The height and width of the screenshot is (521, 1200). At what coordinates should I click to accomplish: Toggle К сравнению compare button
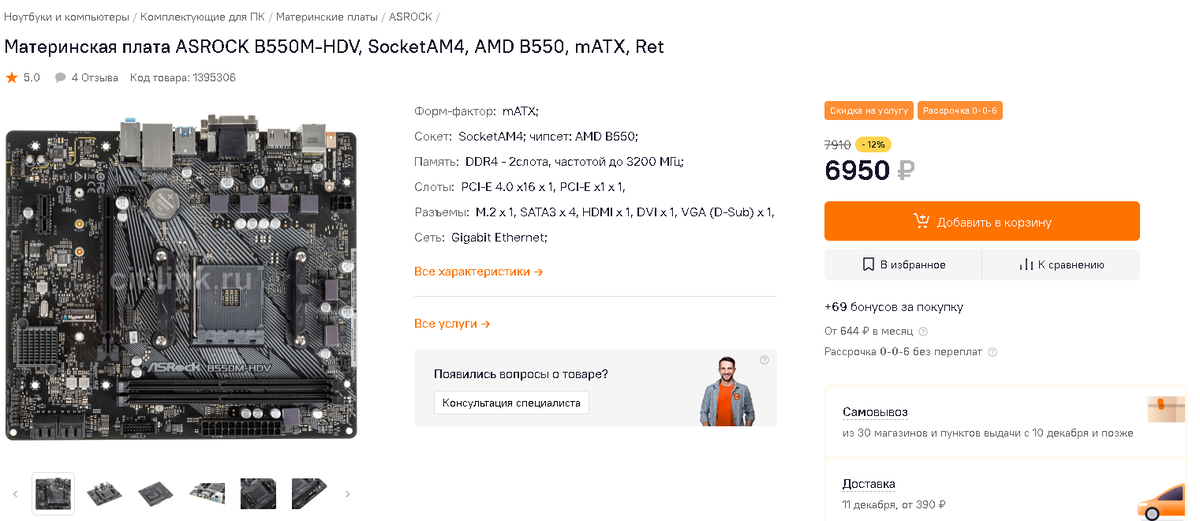pos(1061,265)
